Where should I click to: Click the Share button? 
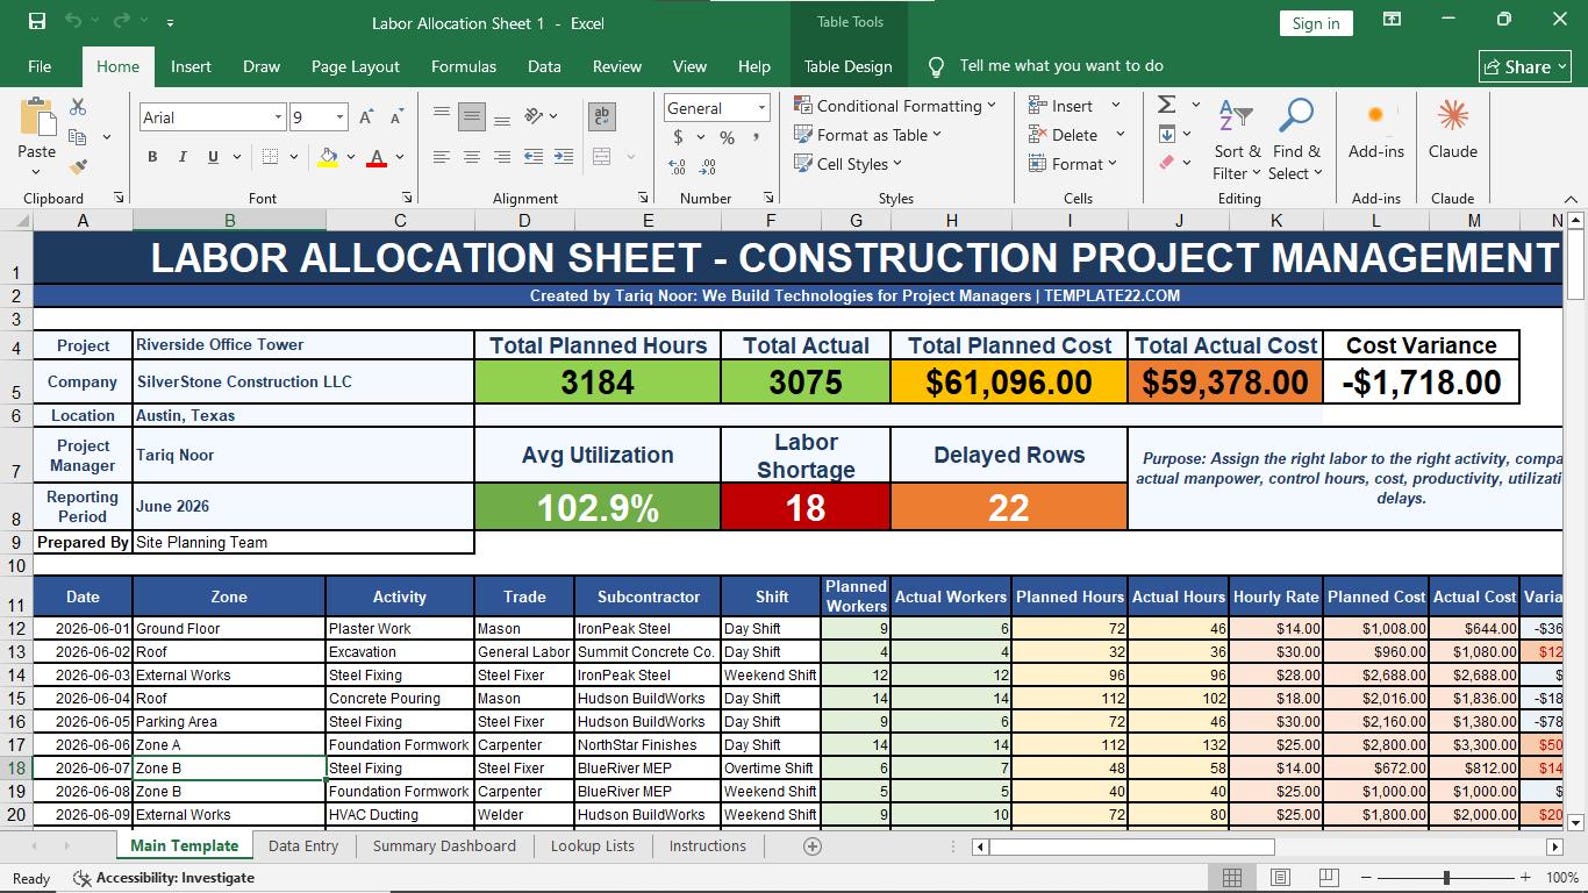coord(1524,66)
